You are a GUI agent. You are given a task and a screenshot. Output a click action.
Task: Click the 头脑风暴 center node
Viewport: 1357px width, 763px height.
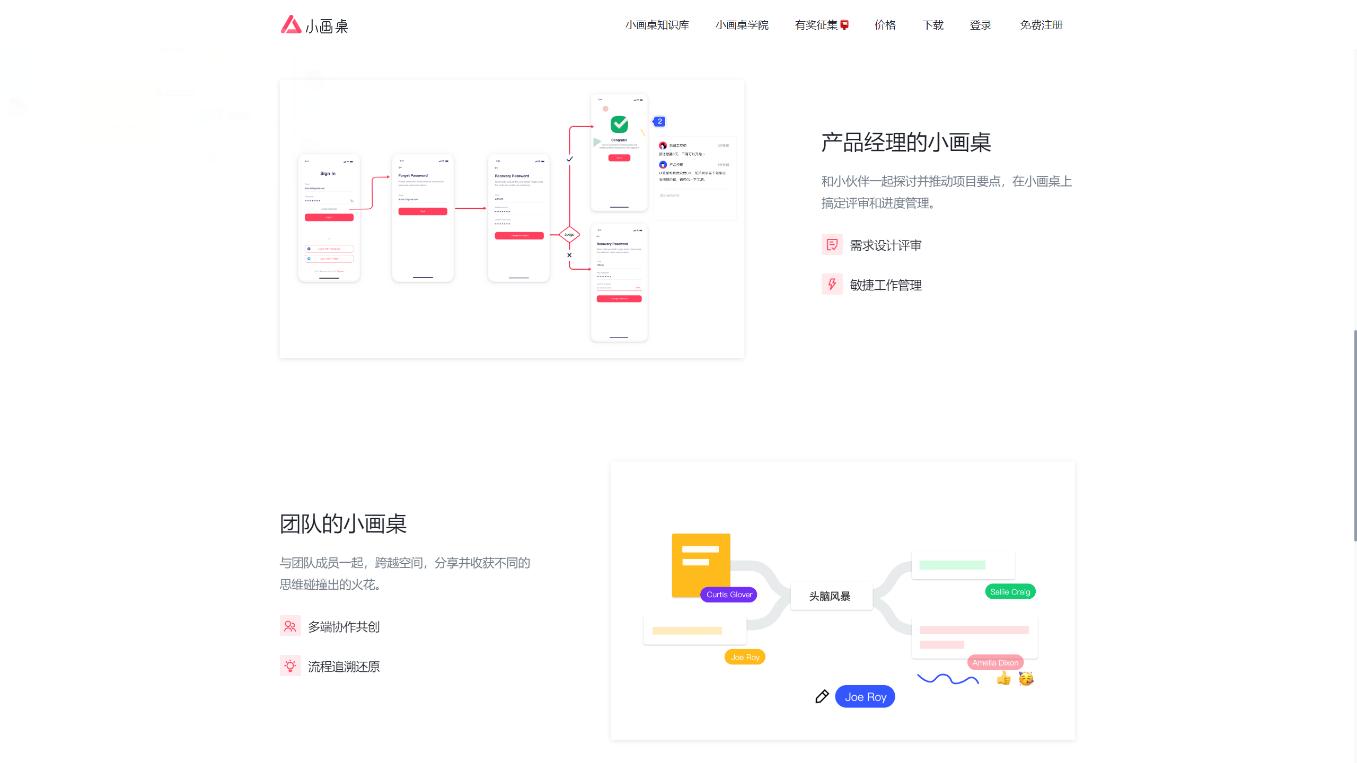coord(830,597)
